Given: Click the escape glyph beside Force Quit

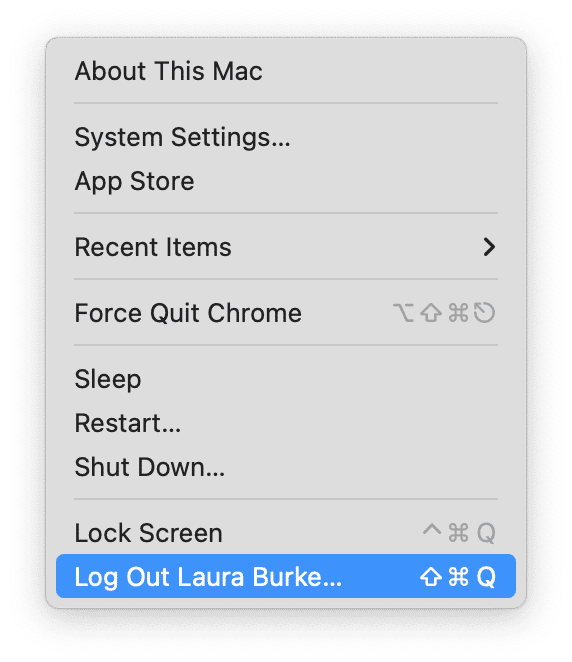Looking at the screenshot, I should click(x=484, y=313).
